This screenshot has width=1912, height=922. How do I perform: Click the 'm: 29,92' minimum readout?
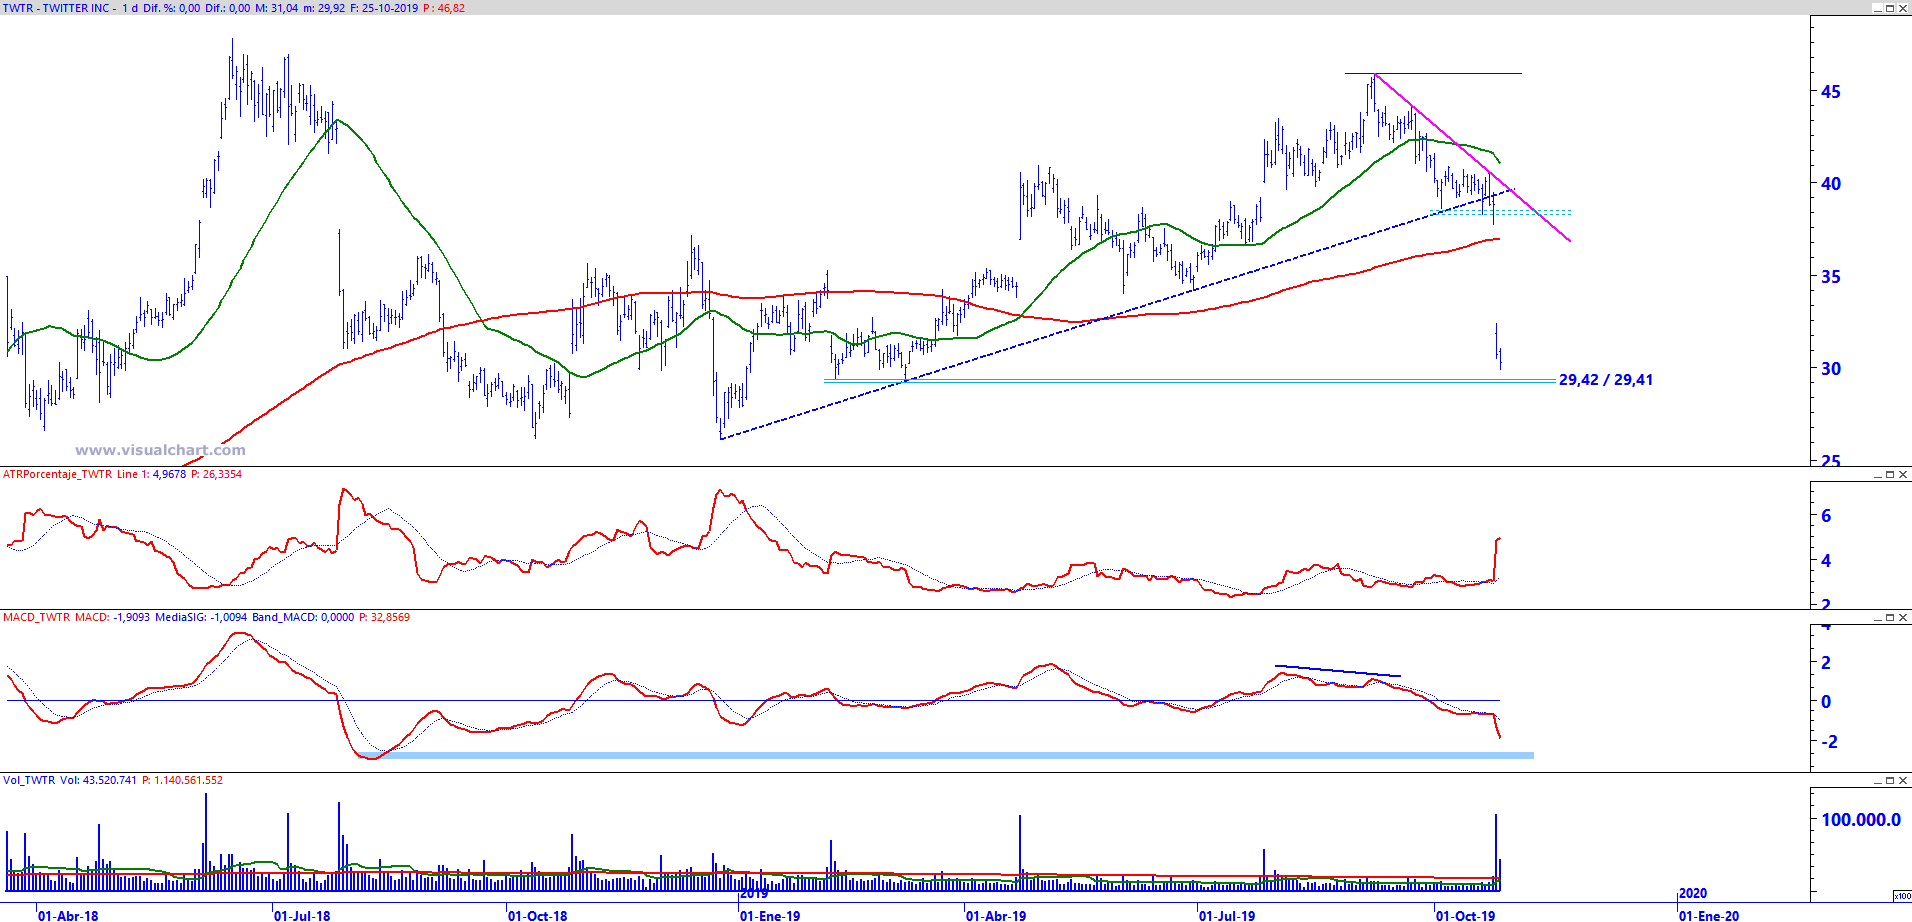click(324, 8)
